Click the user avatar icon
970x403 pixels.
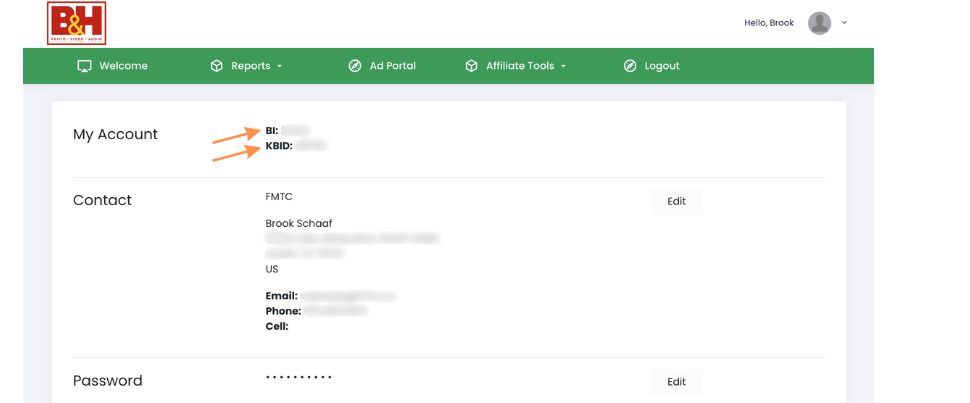pyautogui.click(x=819, y=23)
